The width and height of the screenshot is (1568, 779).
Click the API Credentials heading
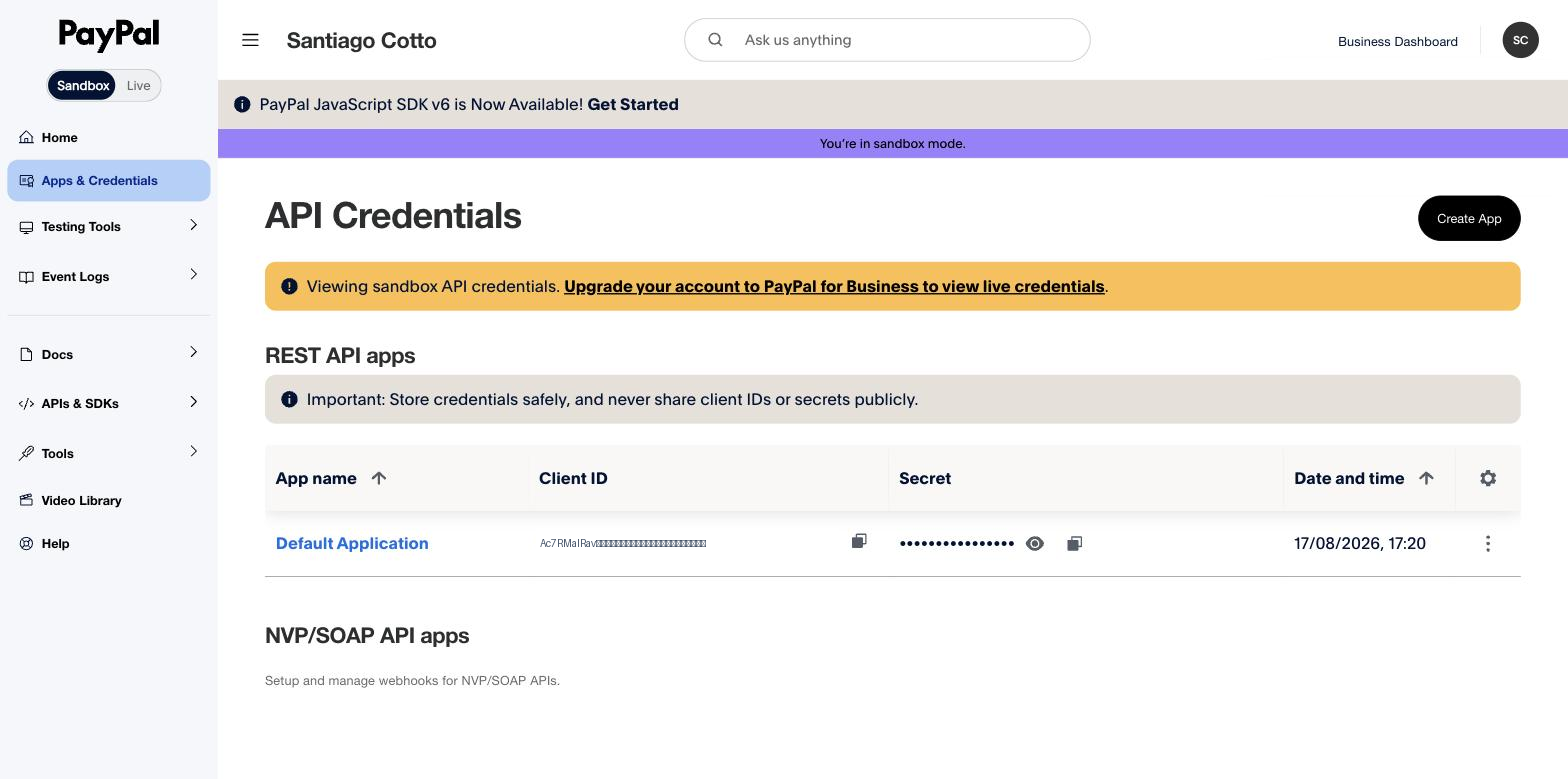tap(393, 216)
